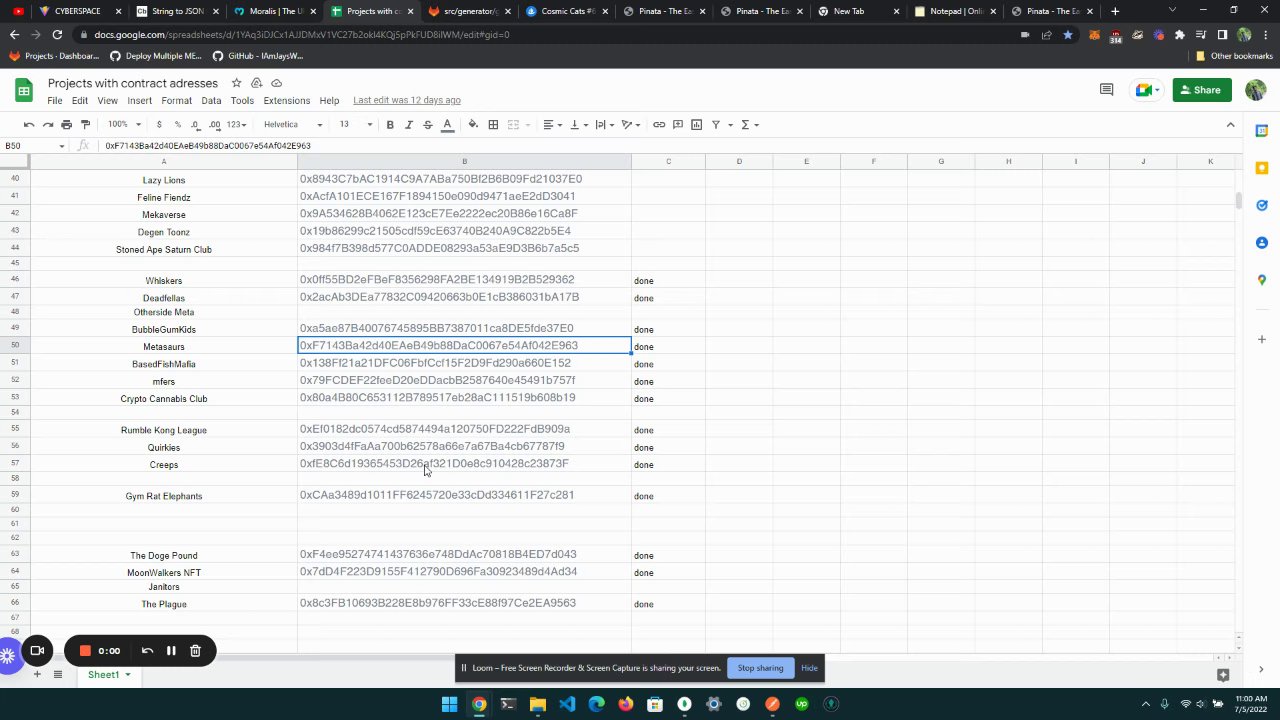Click the formula bar address text
The image size is (1280, 720).
pos(208,146)
